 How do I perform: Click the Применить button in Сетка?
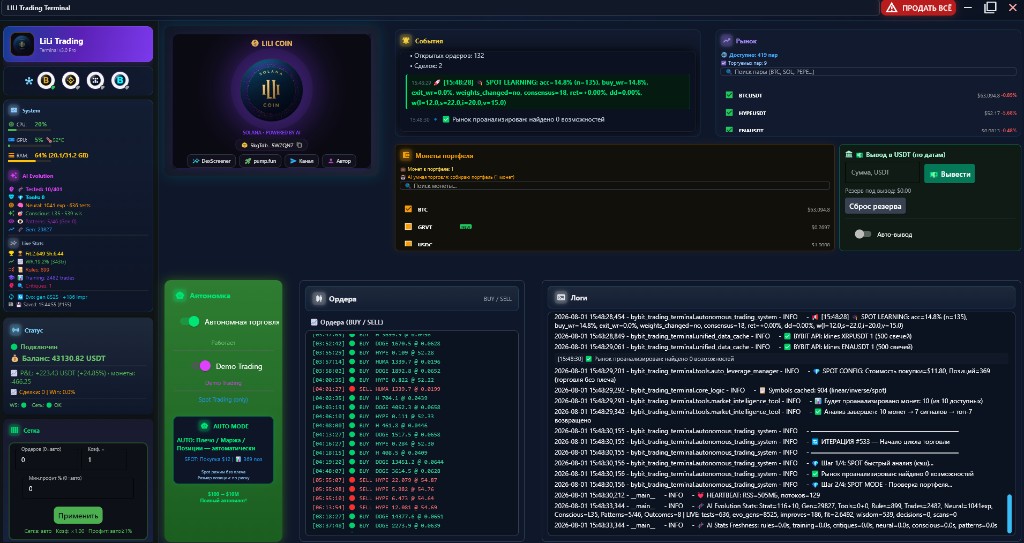(x=78, y=516)
